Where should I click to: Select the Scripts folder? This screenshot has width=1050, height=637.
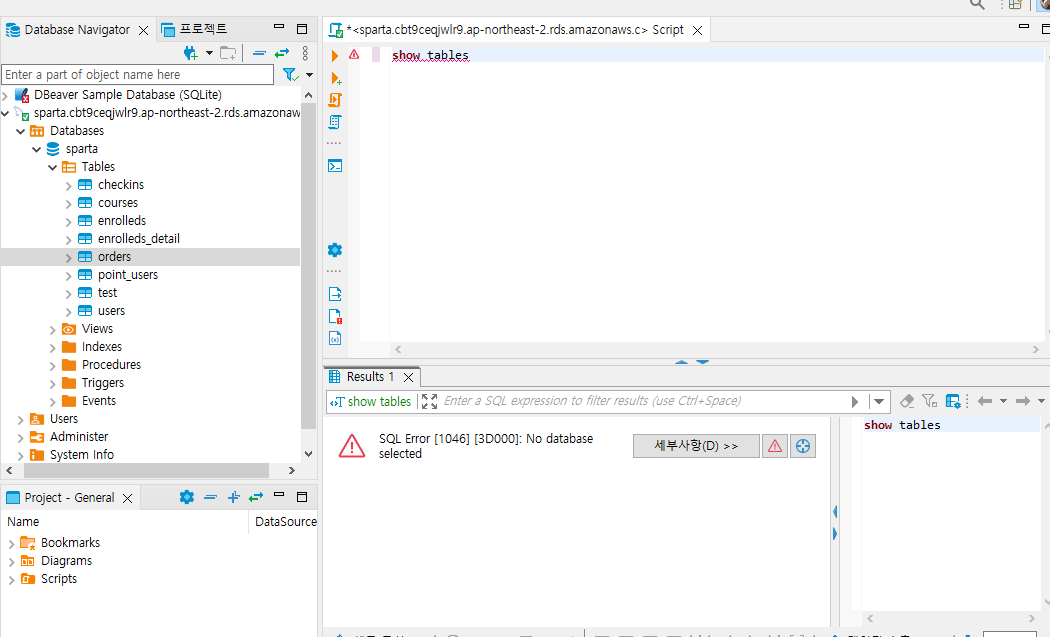point(59,579)
